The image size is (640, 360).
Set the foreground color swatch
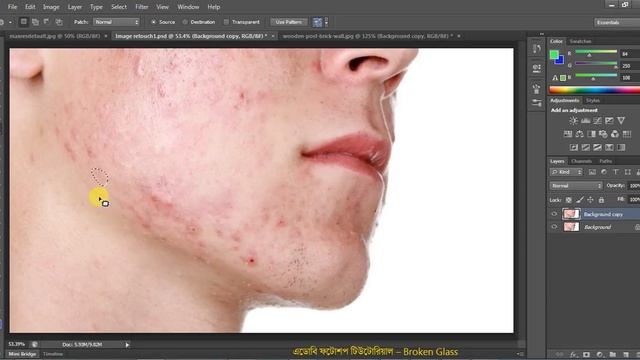[x=554, y=54]
